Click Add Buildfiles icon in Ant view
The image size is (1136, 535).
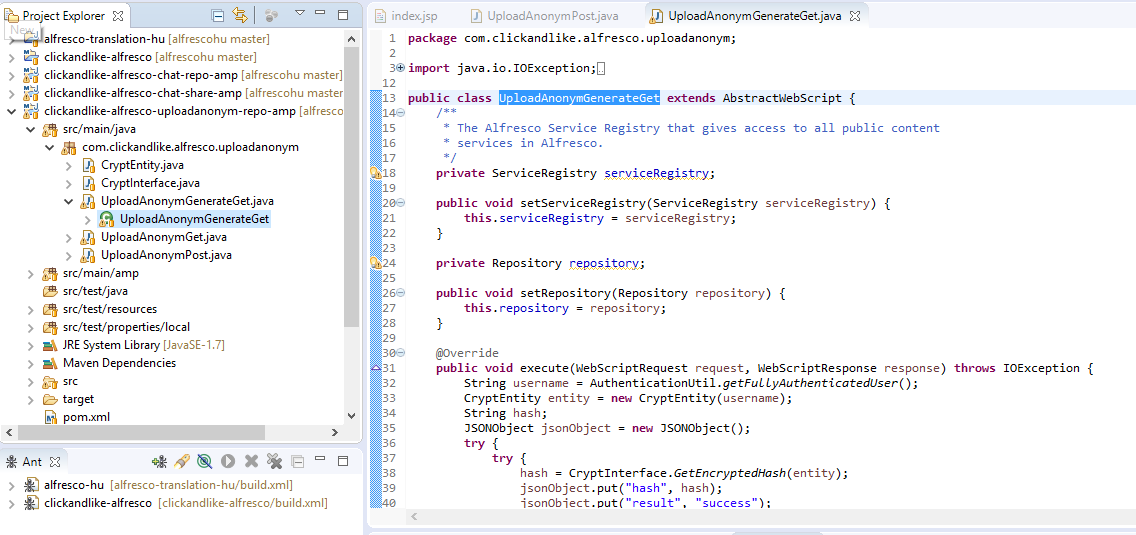pos(159,461)
